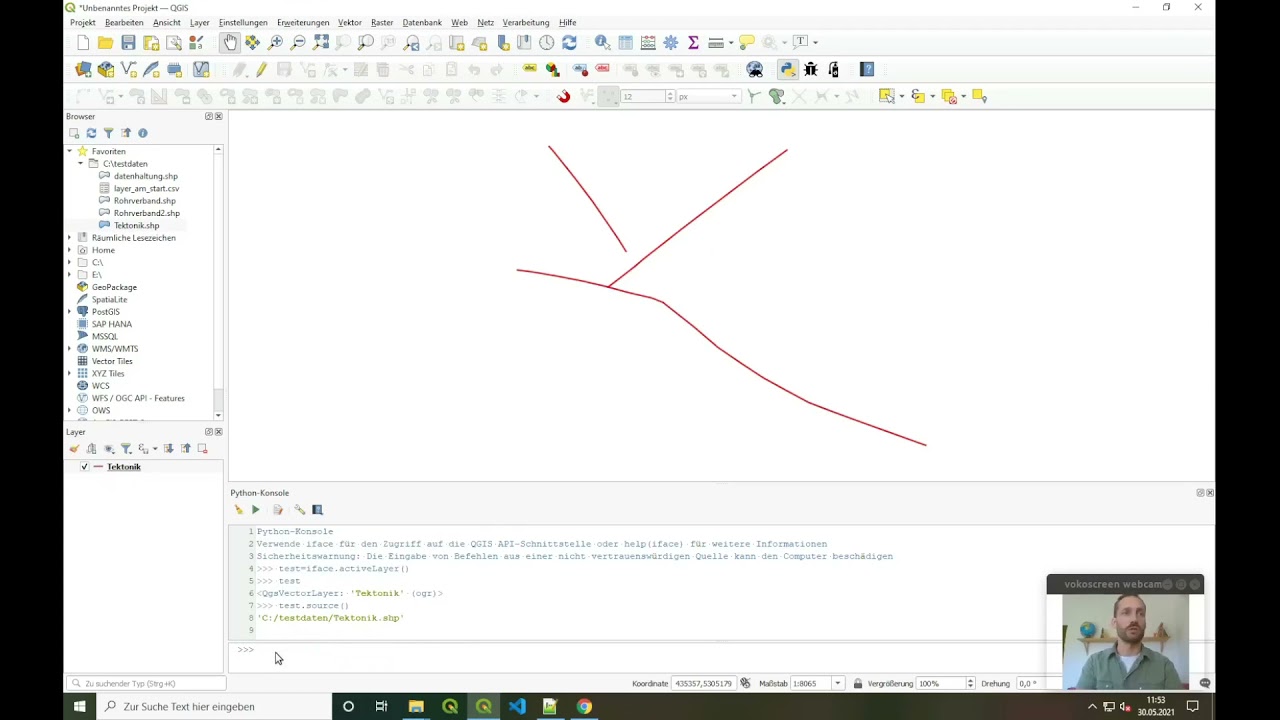Image resolution: width=1280 pixels, height=720 pixels.
Task: Expand the XYZ Tiles node
Action: click(x=70, y=373)
